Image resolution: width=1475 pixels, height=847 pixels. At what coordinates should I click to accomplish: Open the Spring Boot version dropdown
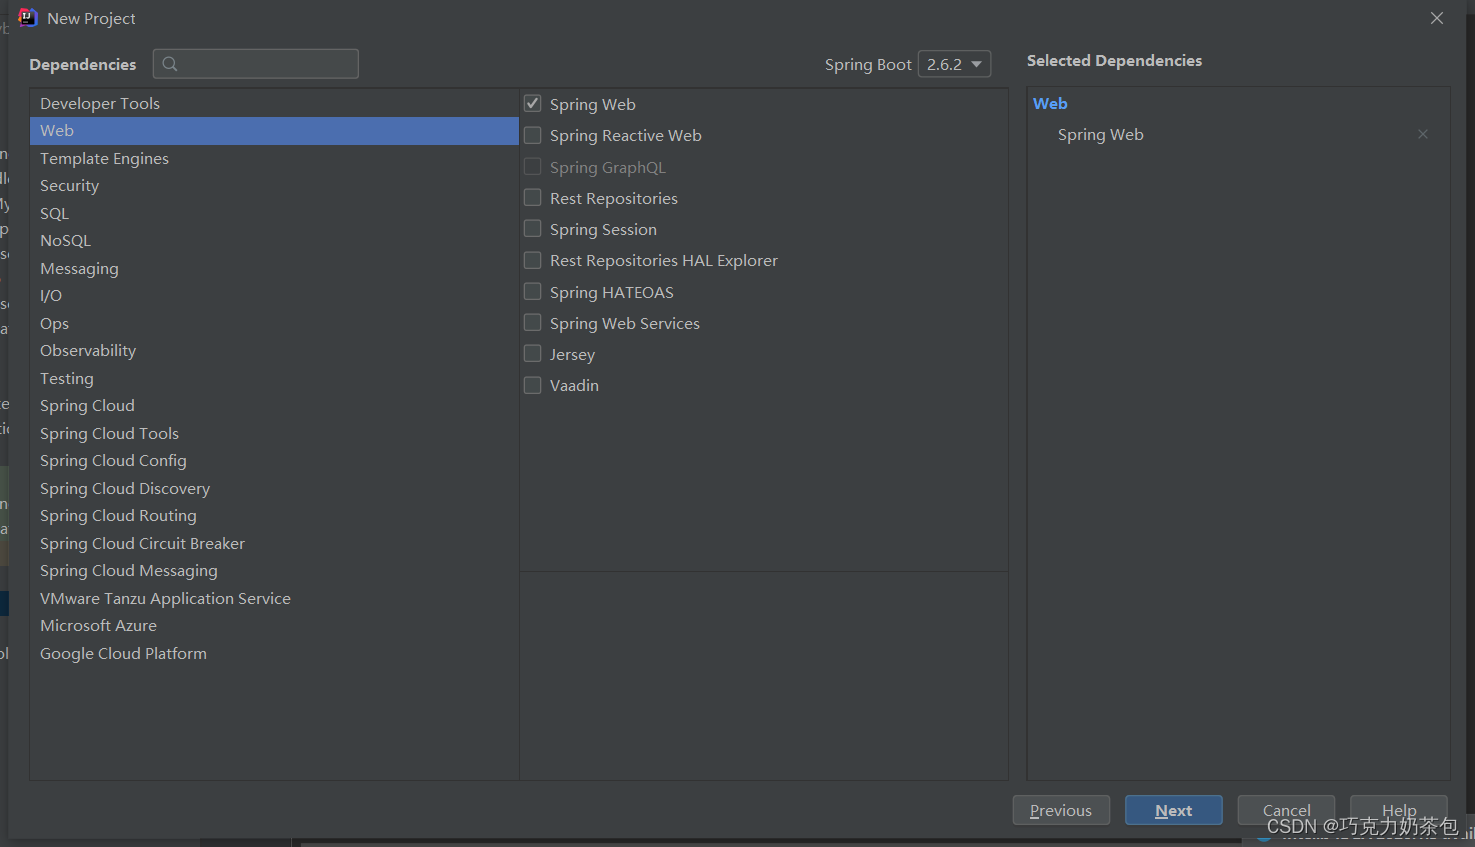[954, 63]
